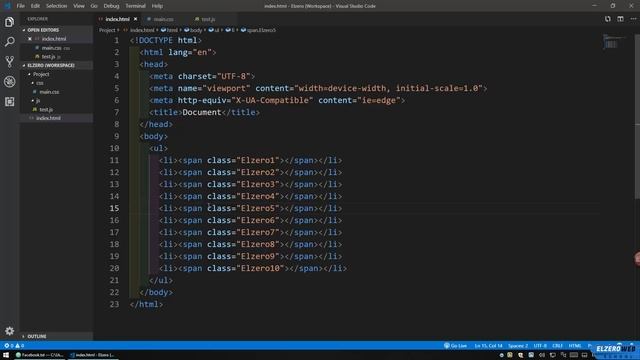Image resolution: width=640 pixels, height=360 pixels.
Task: Open the File menu
Action: (x=20, y=6)
